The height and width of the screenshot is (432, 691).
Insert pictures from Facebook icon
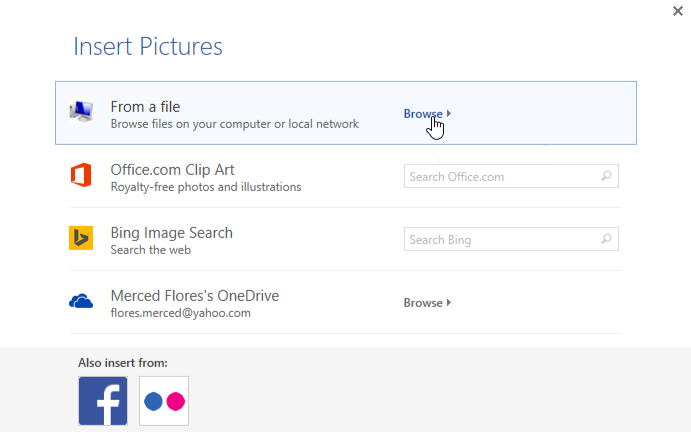pos(103,400)
